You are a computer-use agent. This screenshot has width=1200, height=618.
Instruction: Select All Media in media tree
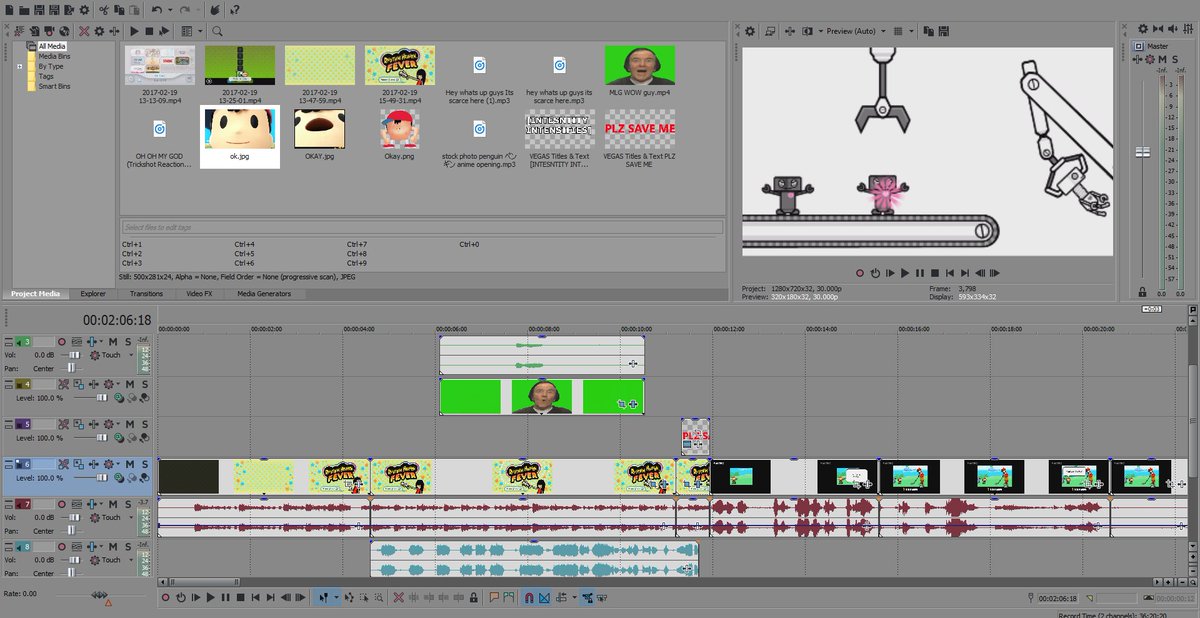click(x=54, y=46)
